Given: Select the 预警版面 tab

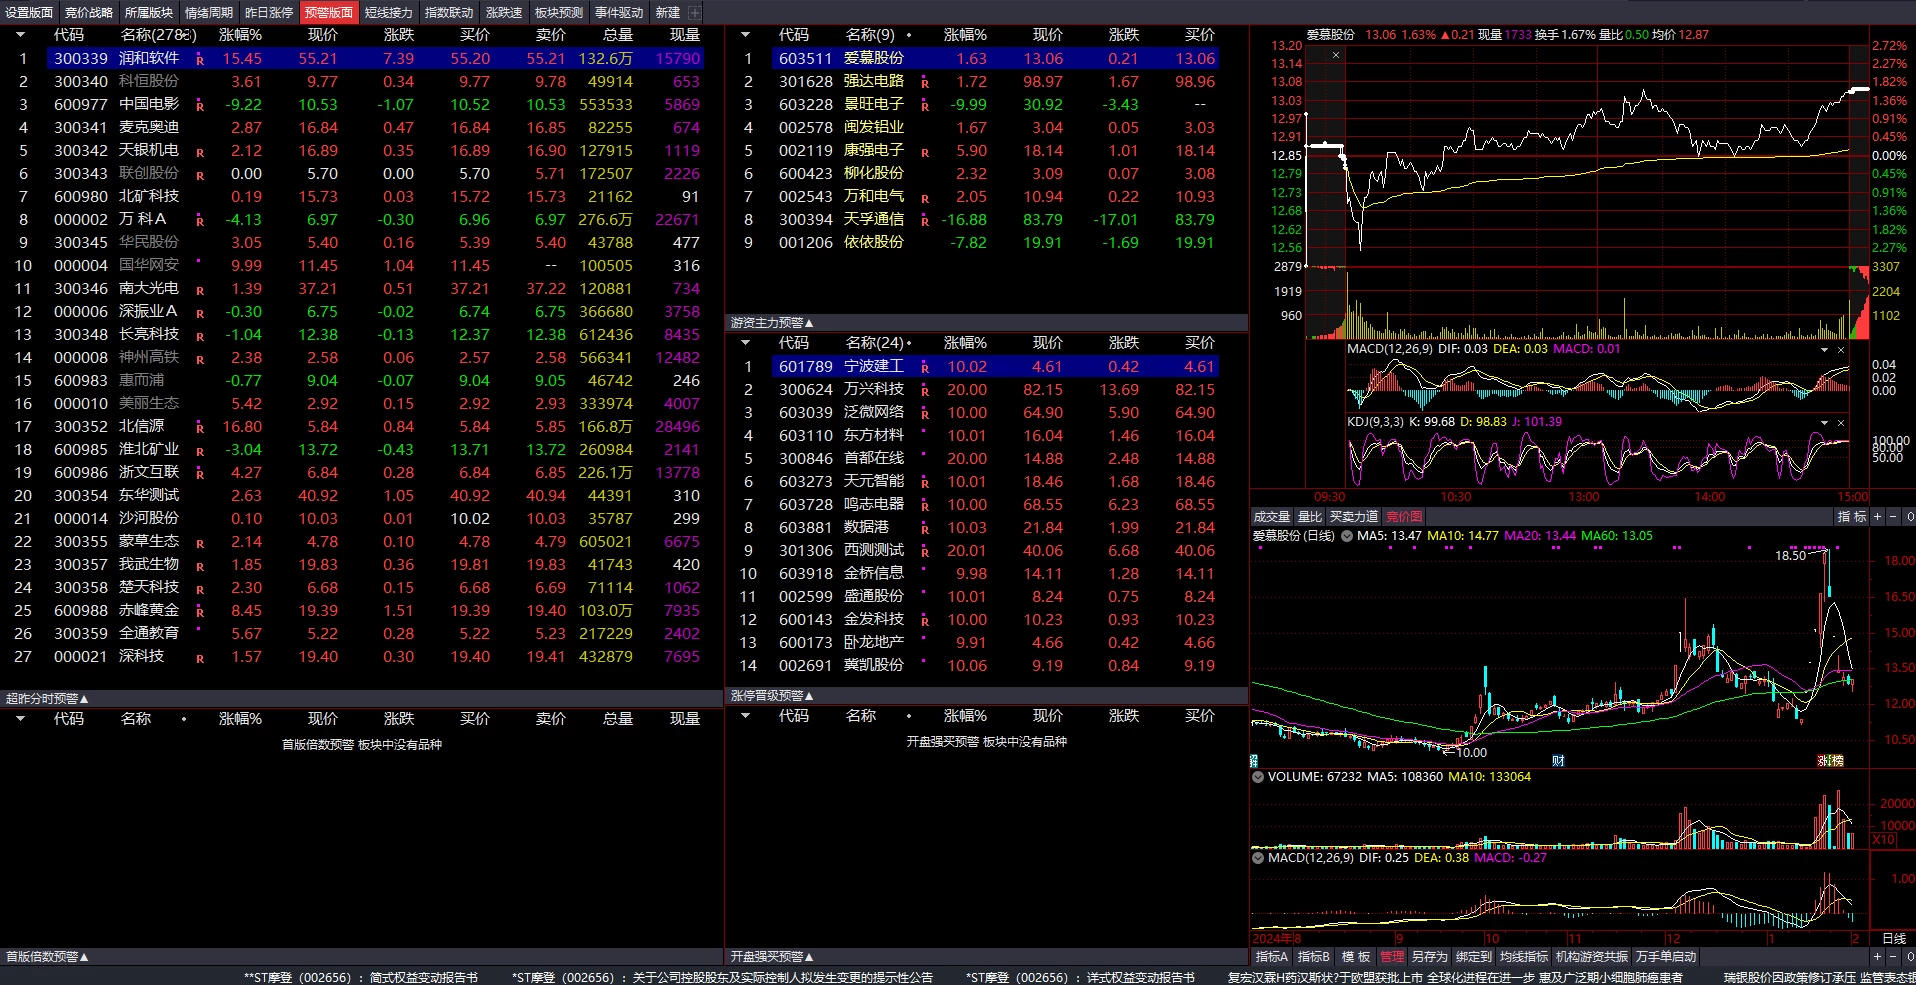Looking at the screenshot, I should tap(329, 12).
